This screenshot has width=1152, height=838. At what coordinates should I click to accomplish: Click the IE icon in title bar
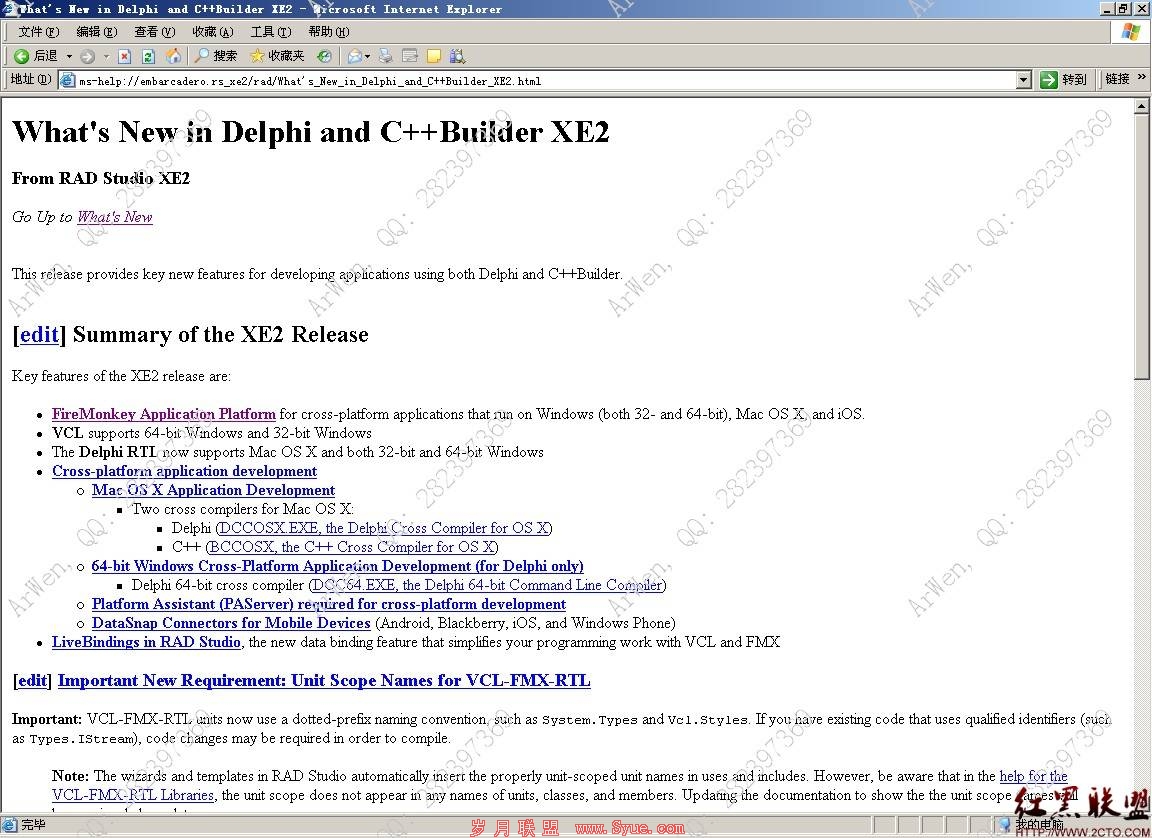pos(10,9)
